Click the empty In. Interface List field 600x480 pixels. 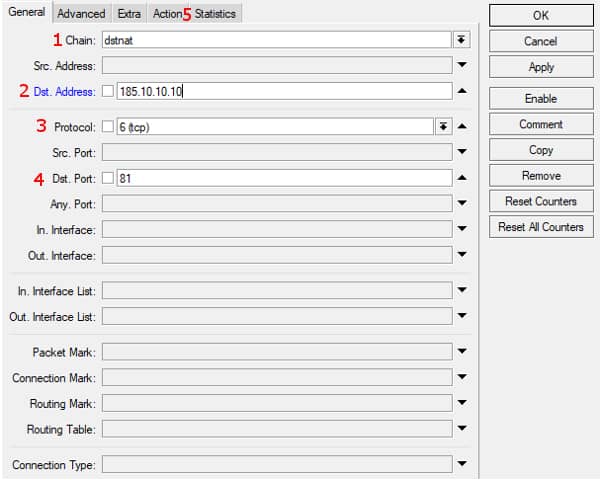[x=277, y=291]
